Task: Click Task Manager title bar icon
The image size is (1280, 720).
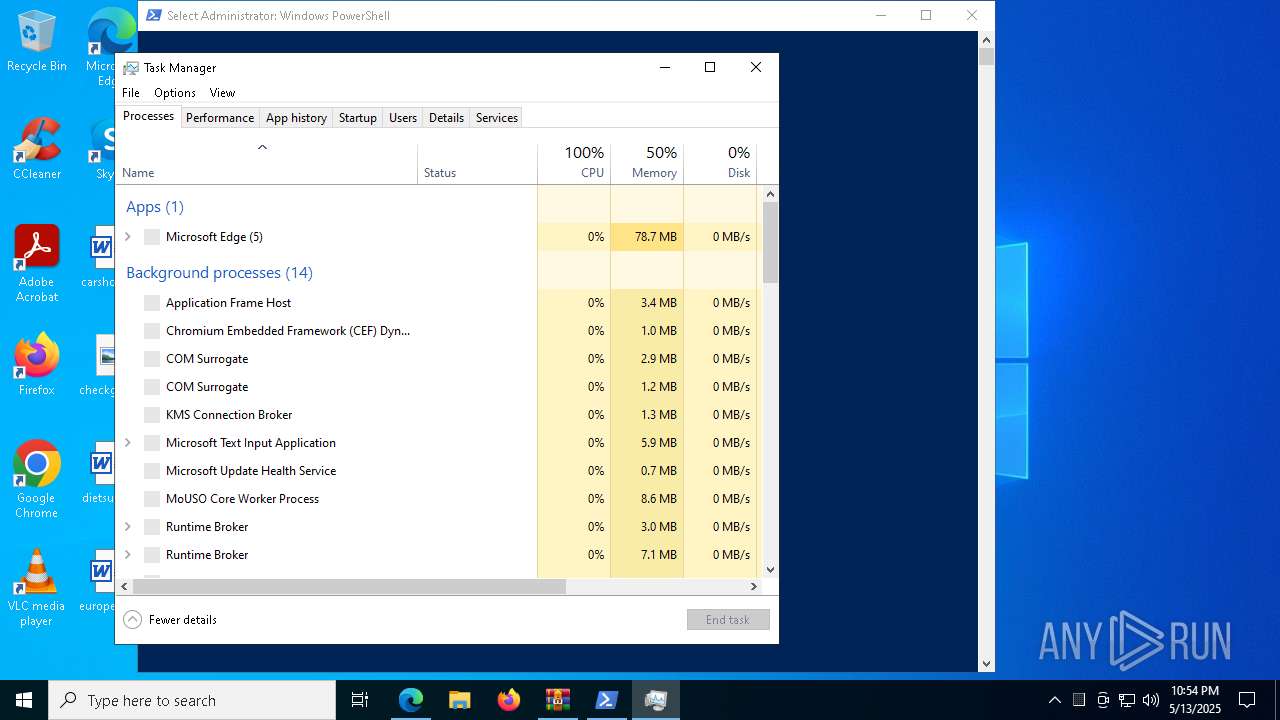Action: point(131,68)
